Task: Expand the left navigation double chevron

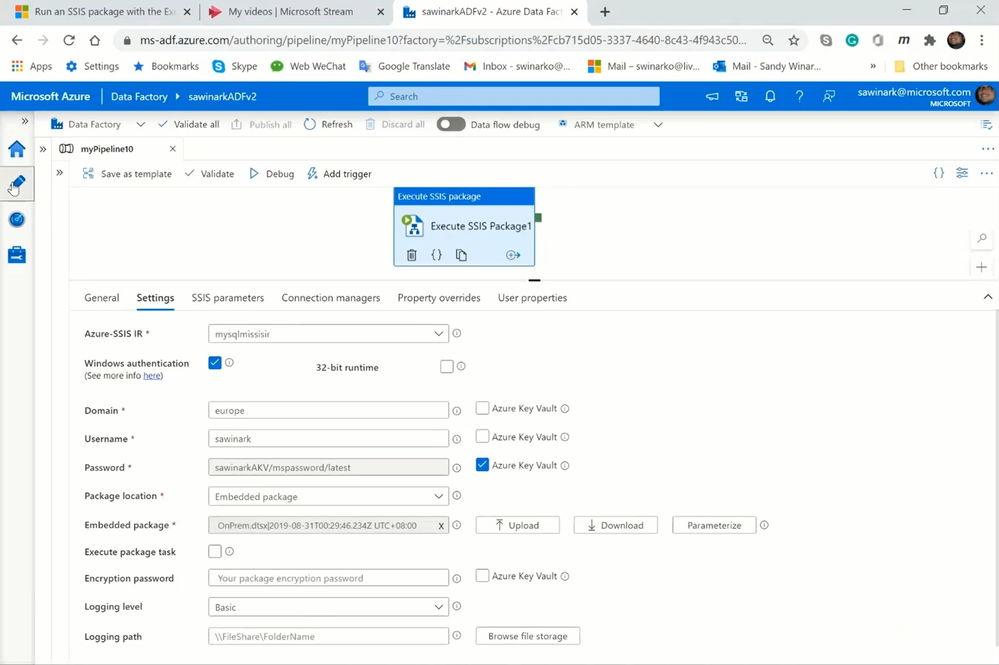Action: pos(25,121)
